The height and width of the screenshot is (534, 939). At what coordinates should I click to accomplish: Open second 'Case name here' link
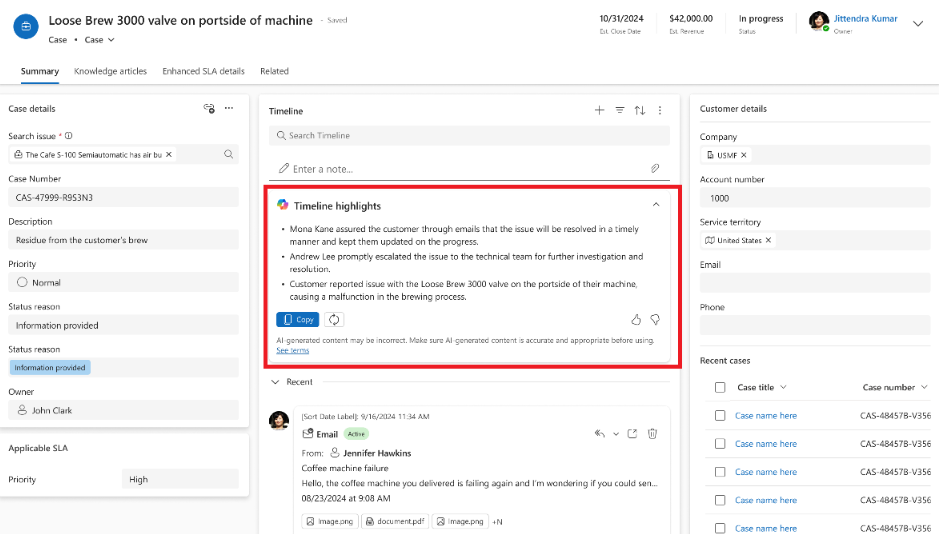tap(766, 444)
